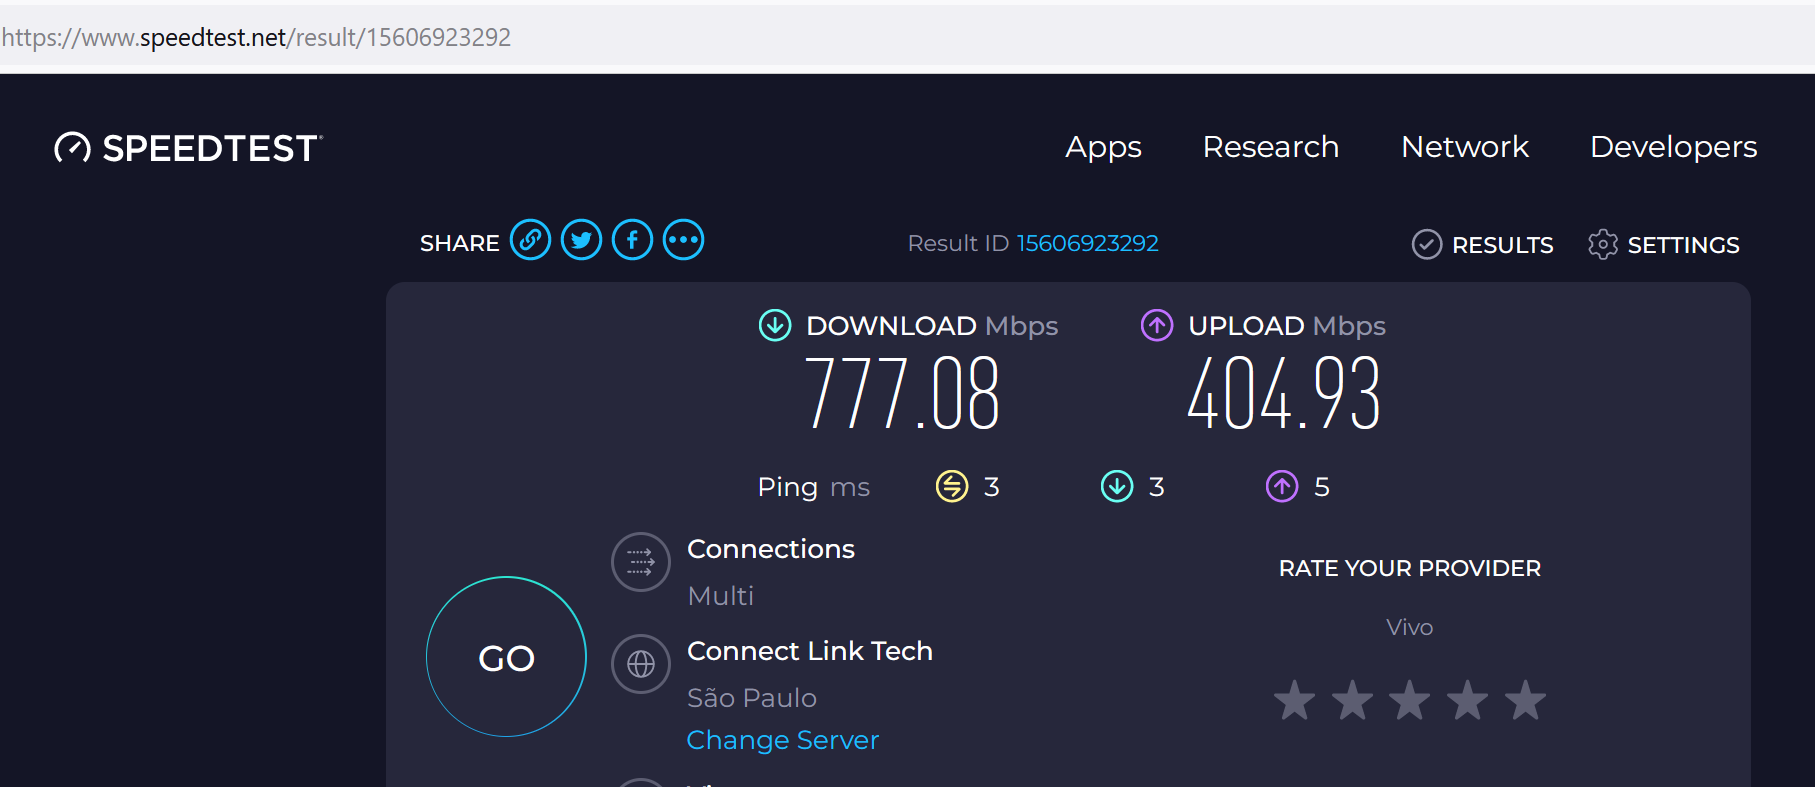The width and height of the screenshot is (1815, 787).
Task: Click the Connect Link Tech server name
Action: (x=810, y=651)
